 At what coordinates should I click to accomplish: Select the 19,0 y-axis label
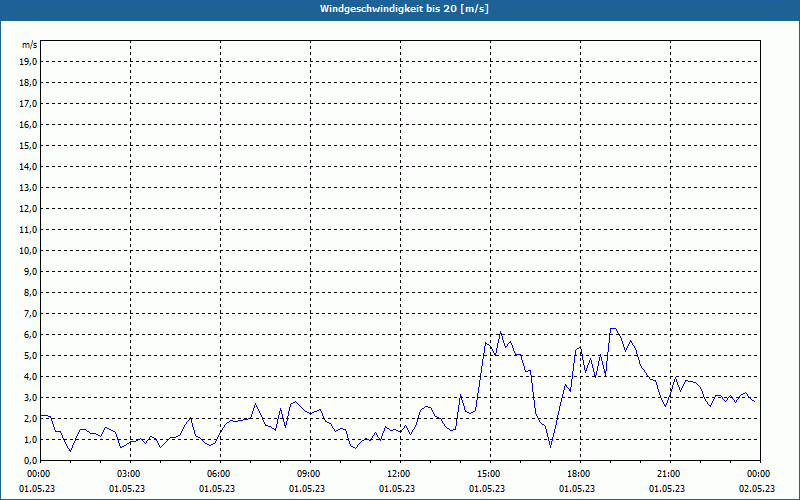coord(28,62)
